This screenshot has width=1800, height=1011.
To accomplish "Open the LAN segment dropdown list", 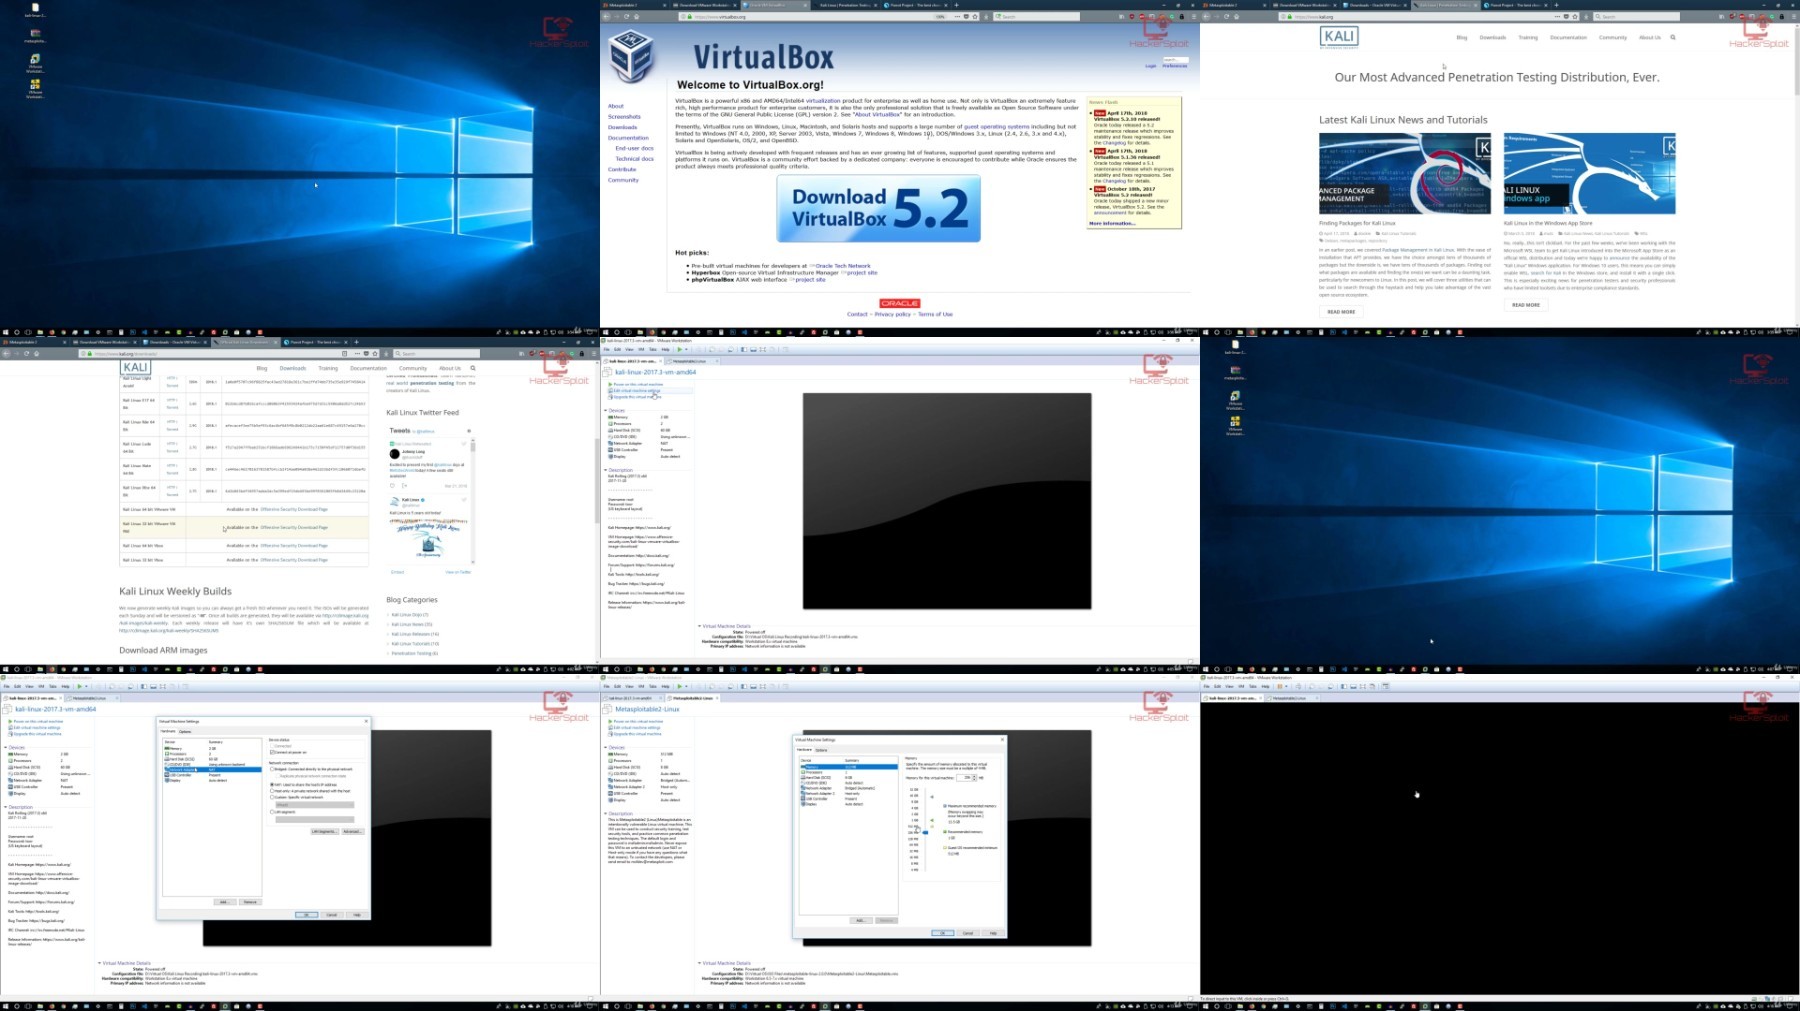I will [314, 819].
